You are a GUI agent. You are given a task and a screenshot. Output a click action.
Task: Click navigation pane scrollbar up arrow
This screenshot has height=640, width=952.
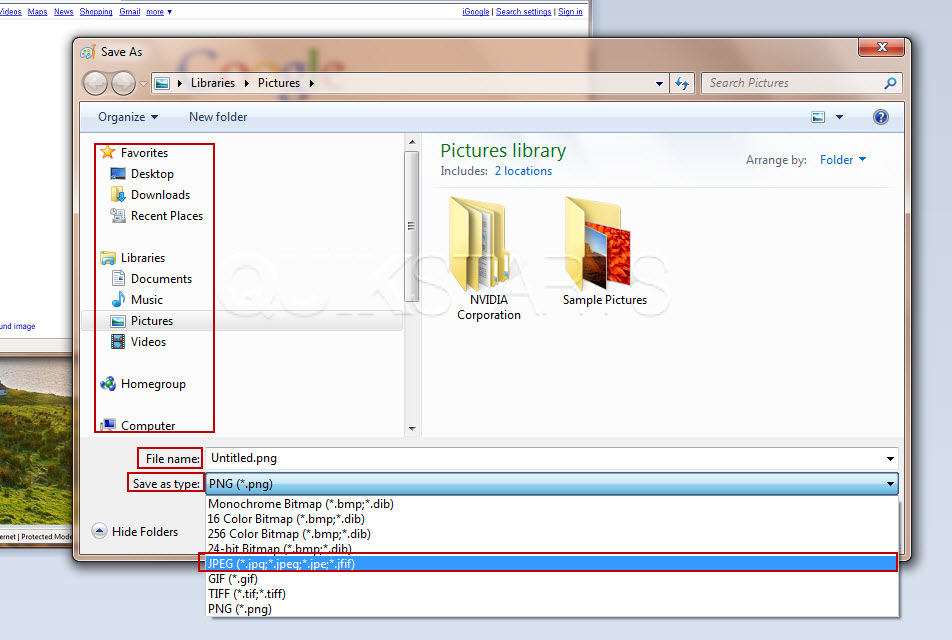(x=412, y=141)
